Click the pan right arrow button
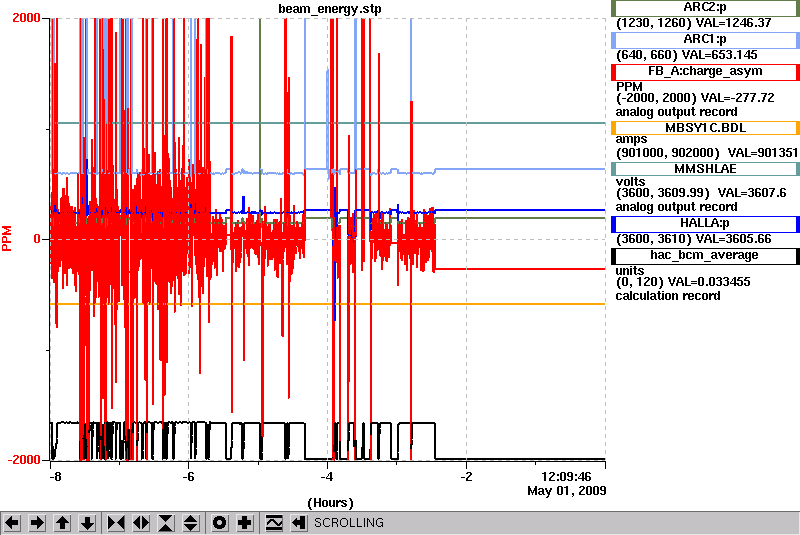This screenshot has height=535, width=800. [x=37, y=523]
